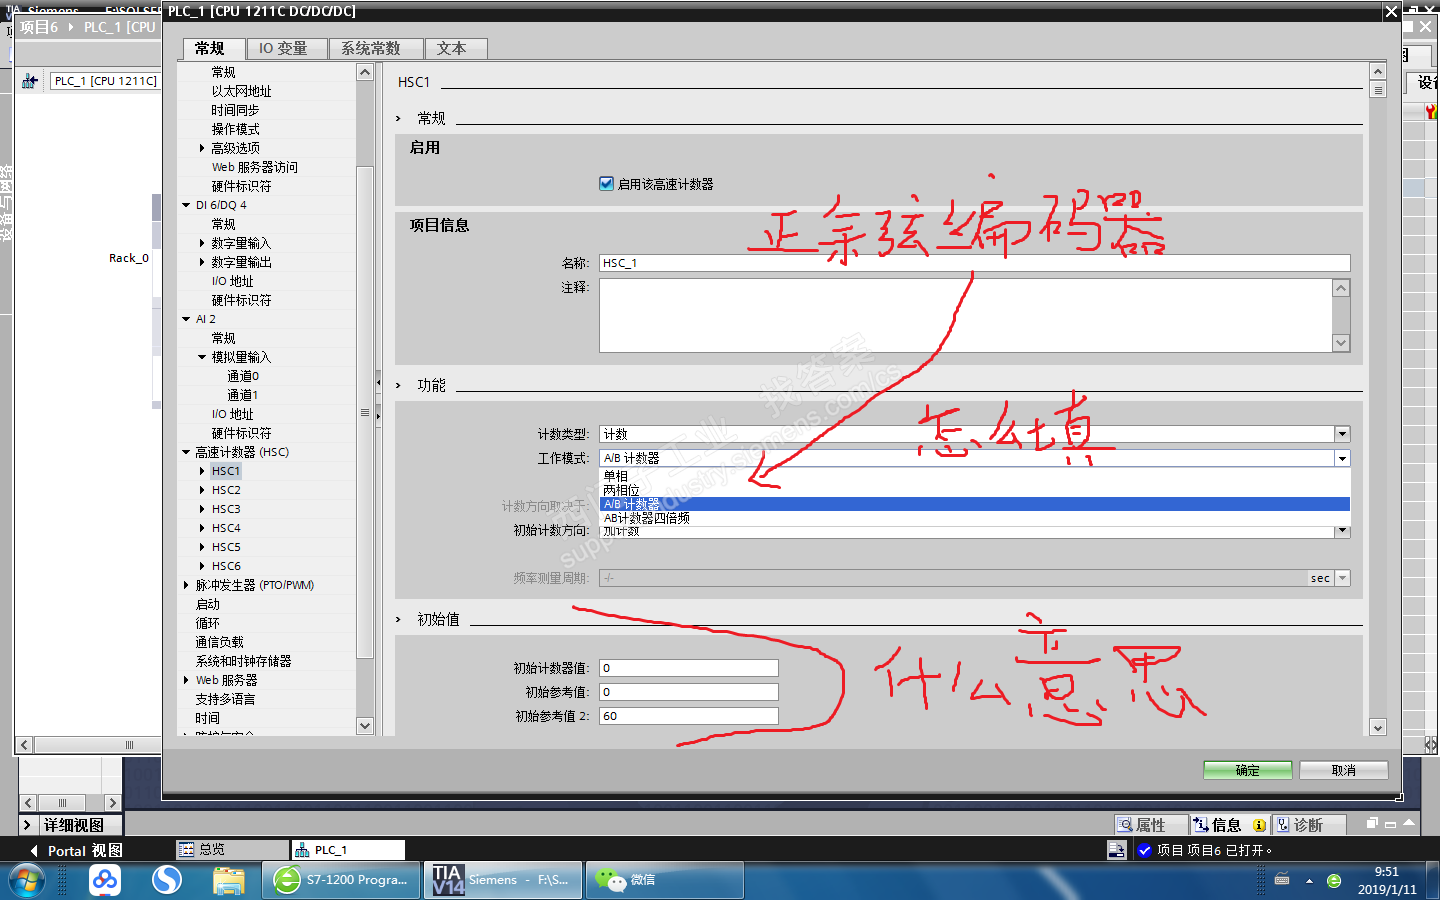The height and width of the screenshot is (900, 1440).
Task: Click the 初始计数器值 input field
Action: pyautogui.click(x=688, y=668)
